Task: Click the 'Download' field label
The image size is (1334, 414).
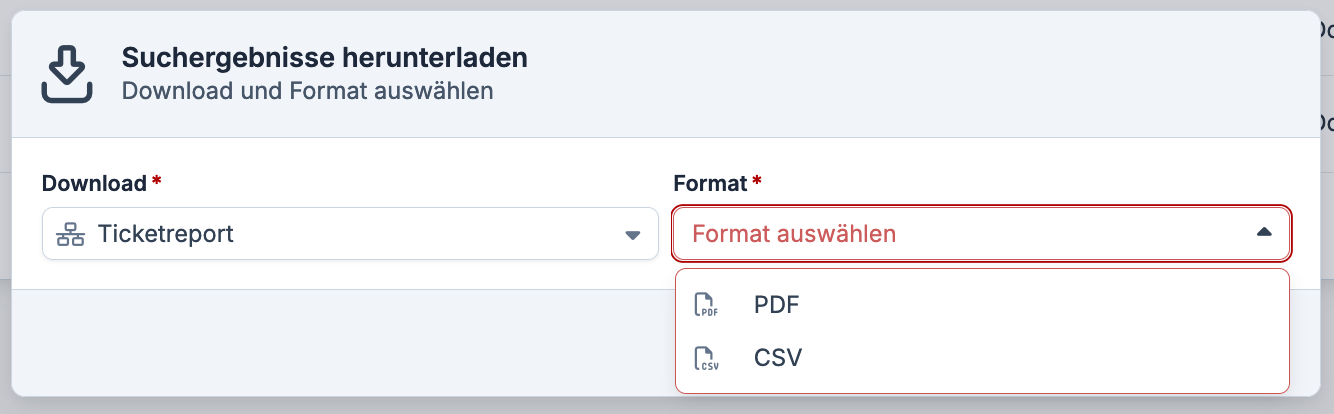Action: (94, 183)
